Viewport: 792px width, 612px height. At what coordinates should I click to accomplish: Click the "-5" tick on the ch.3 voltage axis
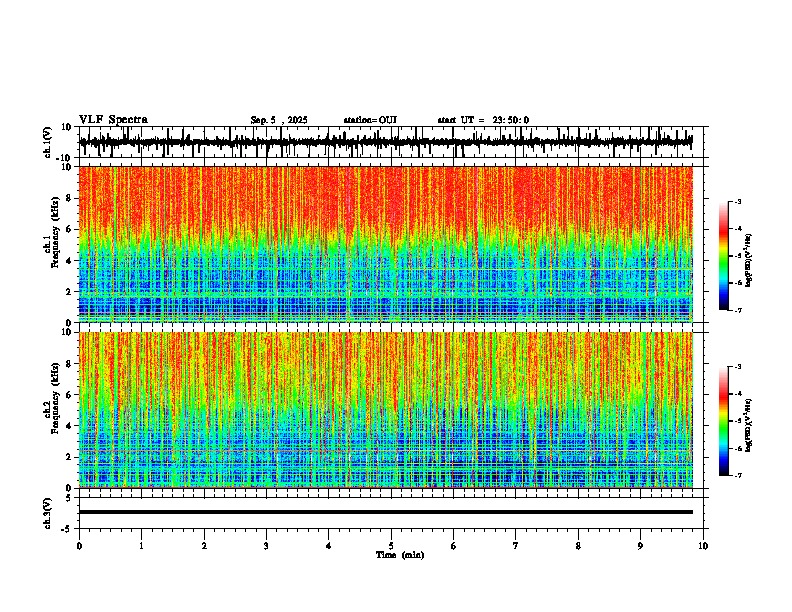[67, 529]
